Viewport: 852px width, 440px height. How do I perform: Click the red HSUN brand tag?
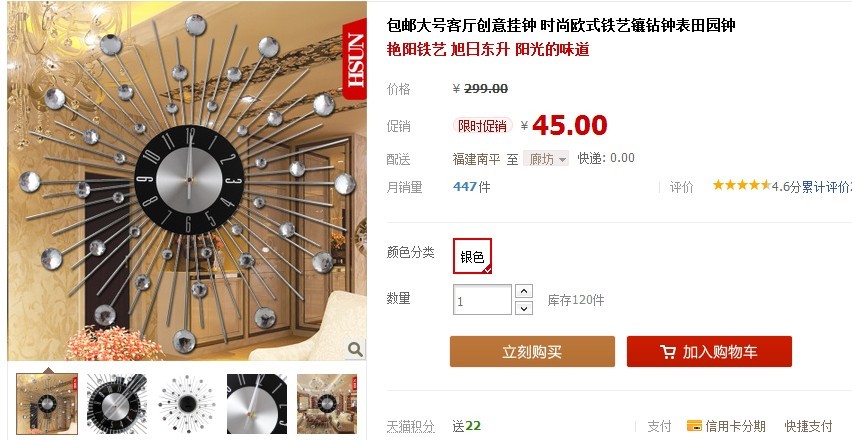355,60
